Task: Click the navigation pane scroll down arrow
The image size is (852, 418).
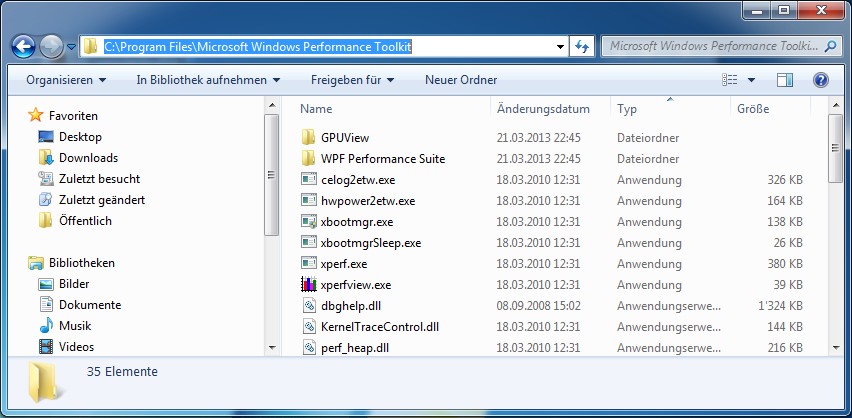Action: tap(272, 347)
